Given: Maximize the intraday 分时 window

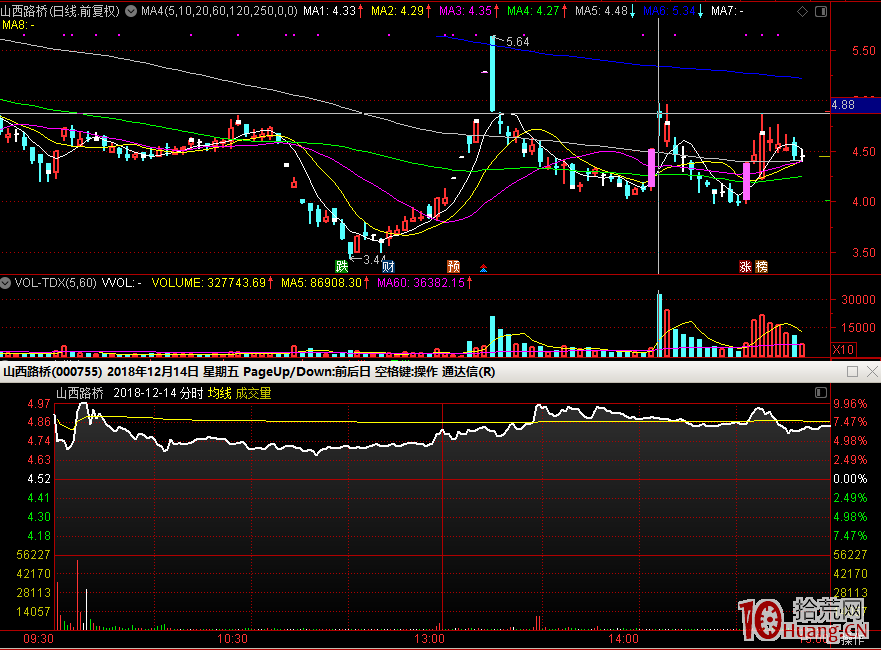Looking at the screenshot, I should tap(852, 371).
